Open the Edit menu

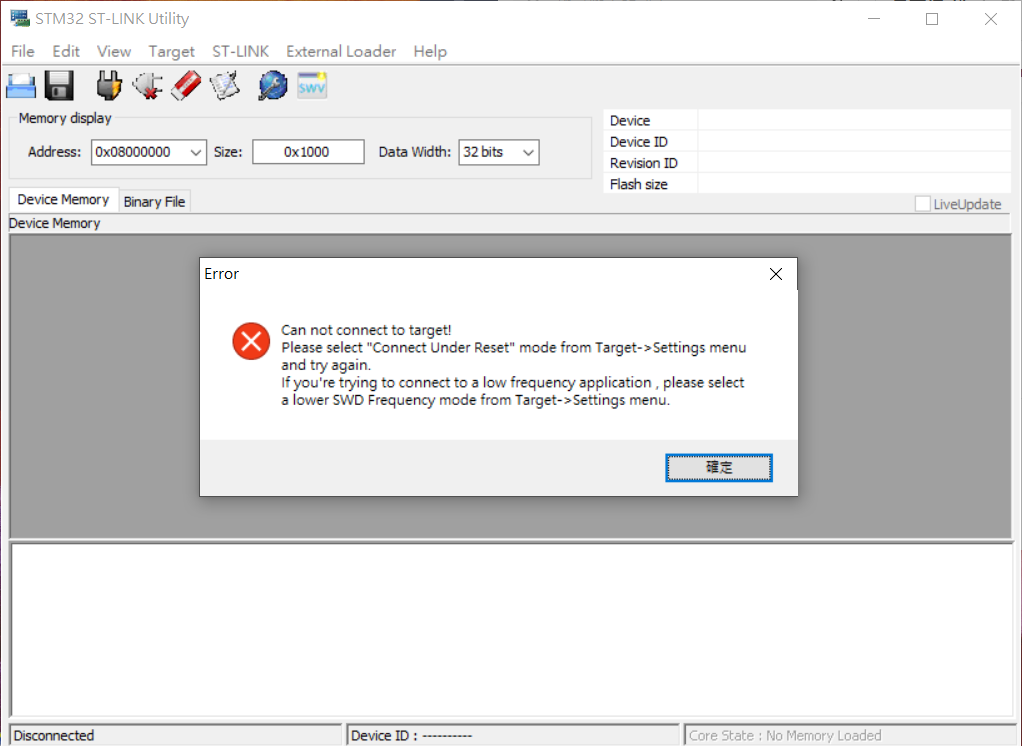pos(66,51)
